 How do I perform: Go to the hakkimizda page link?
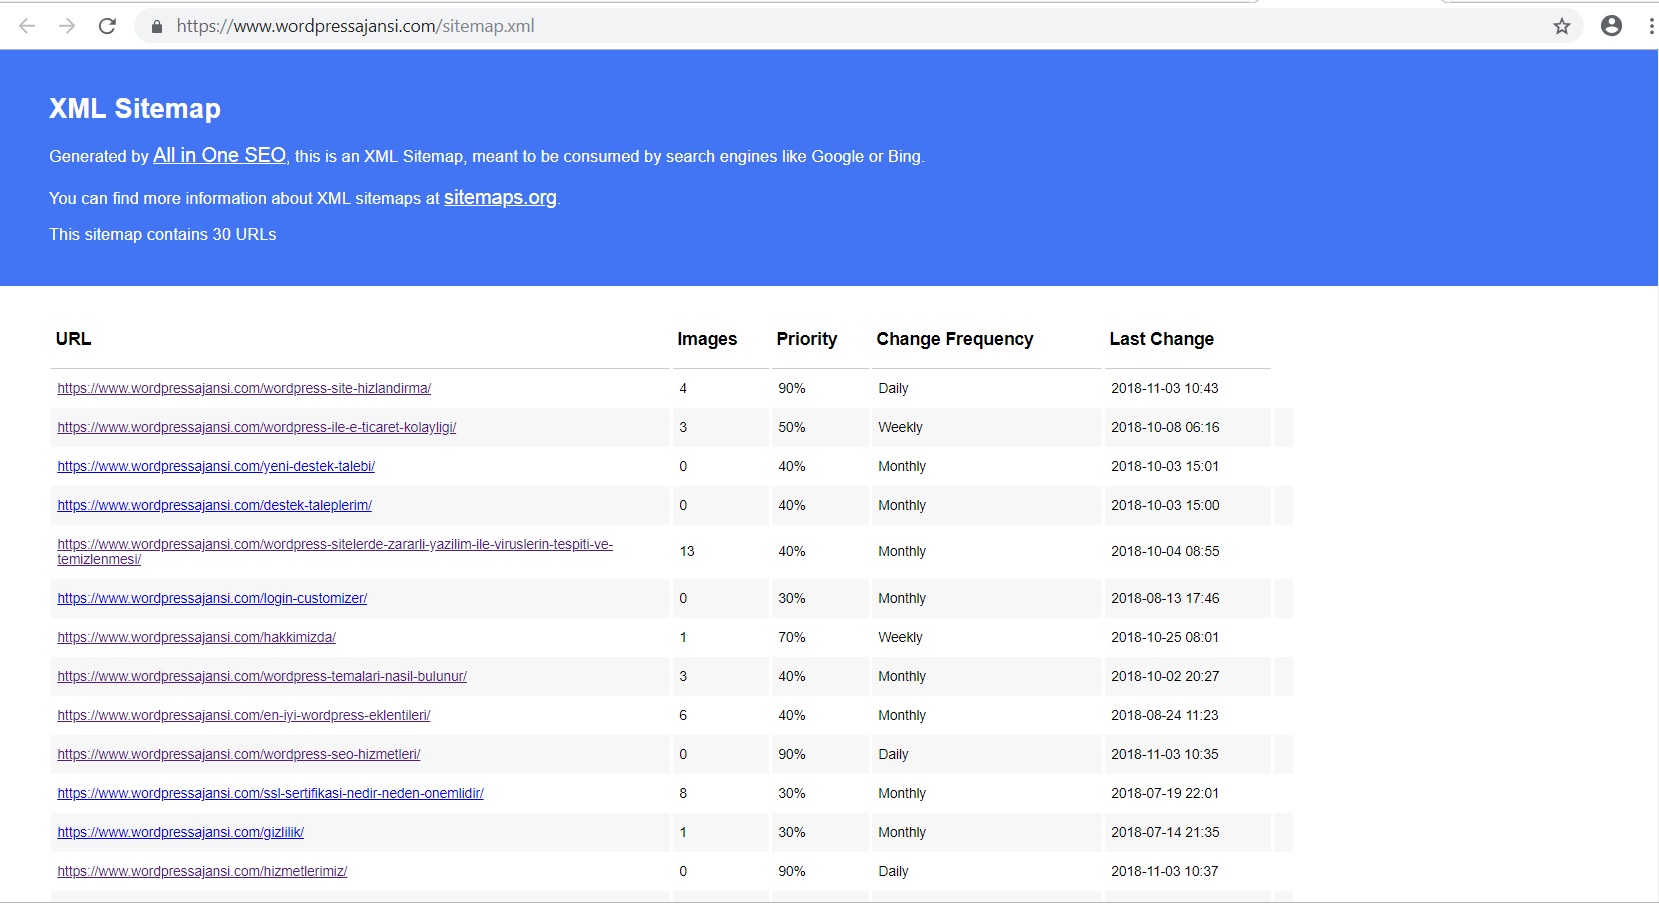(197, 637)
